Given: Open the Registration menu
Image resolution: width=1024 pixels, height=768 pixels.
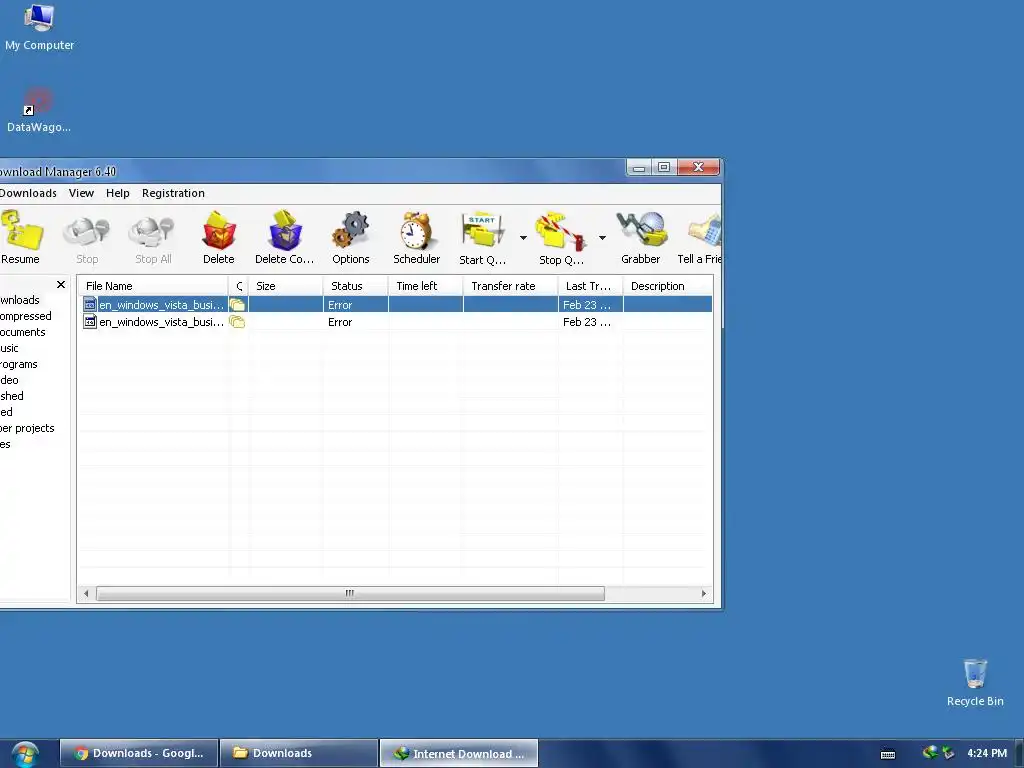Looking at the screenshot, I should pyautogui.click(x=173, y=193).
